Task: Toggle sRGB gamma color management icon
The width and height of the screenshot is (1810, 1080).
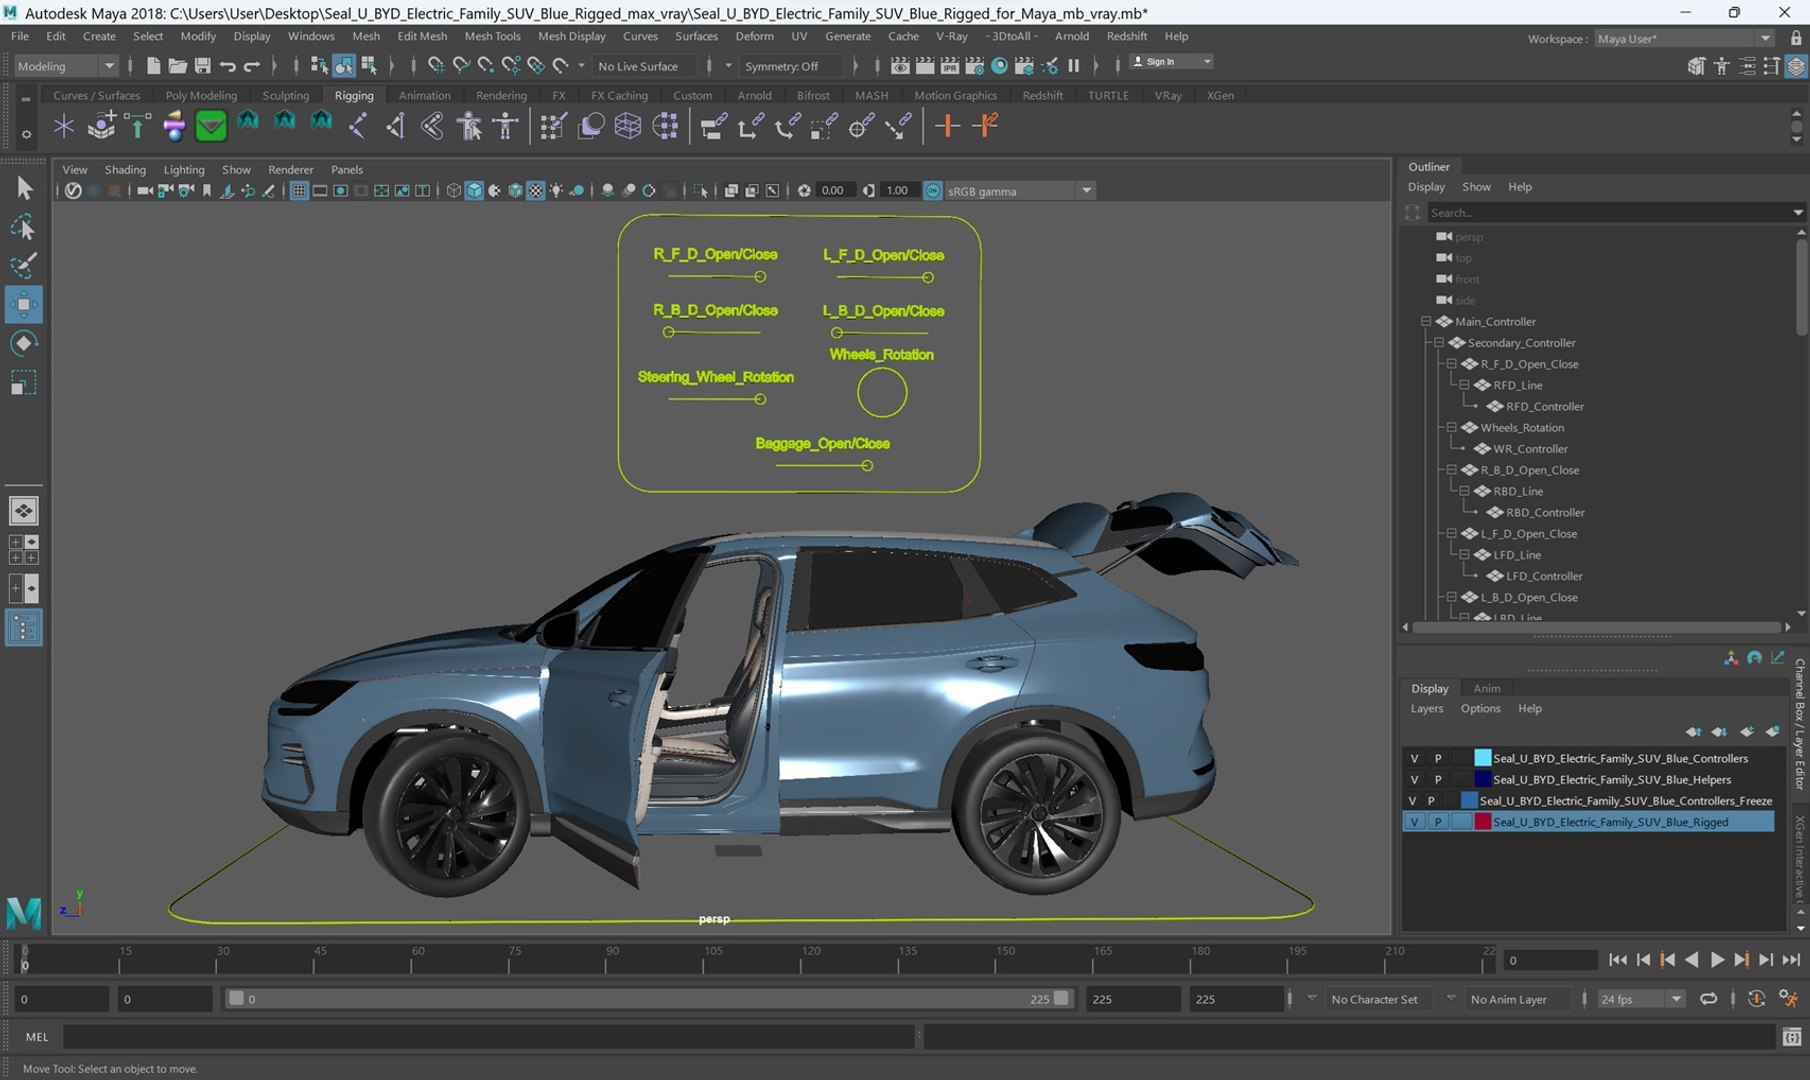Action: [x=932, y=191]
